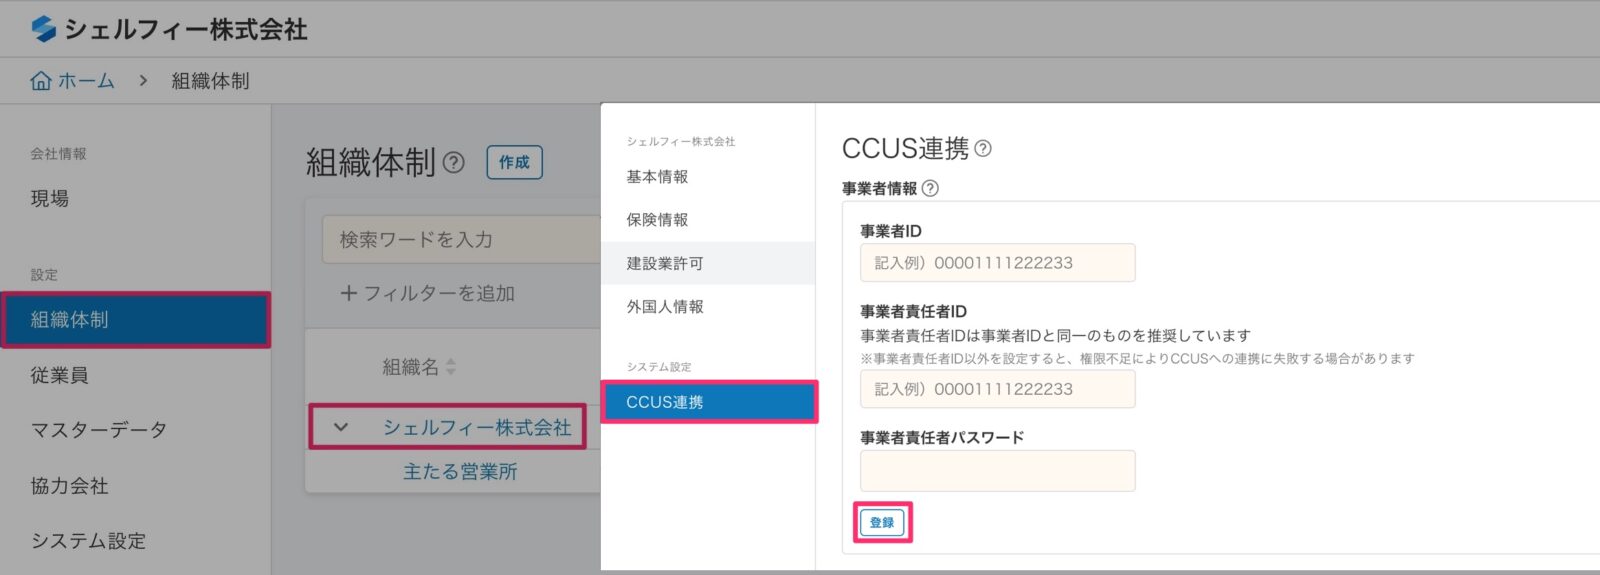Click the home icon in breadcrumb
1600x575 pixels.
41,81
